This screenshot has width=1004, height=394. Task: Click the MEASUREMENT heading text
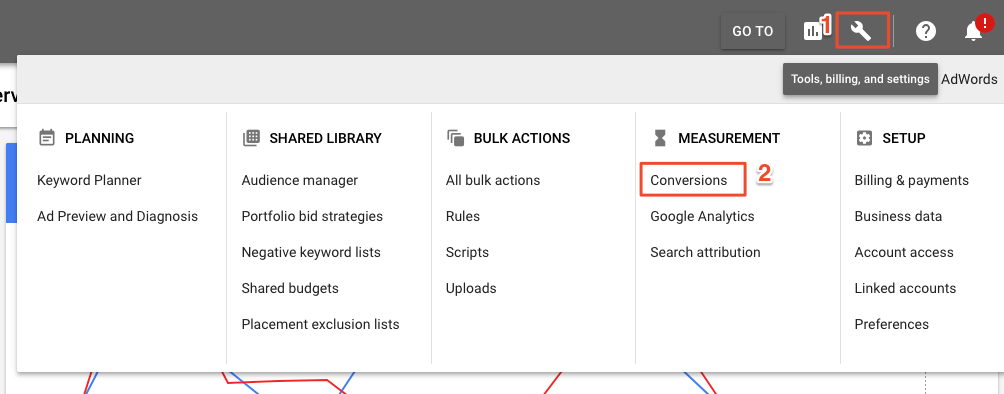[729, 138]
